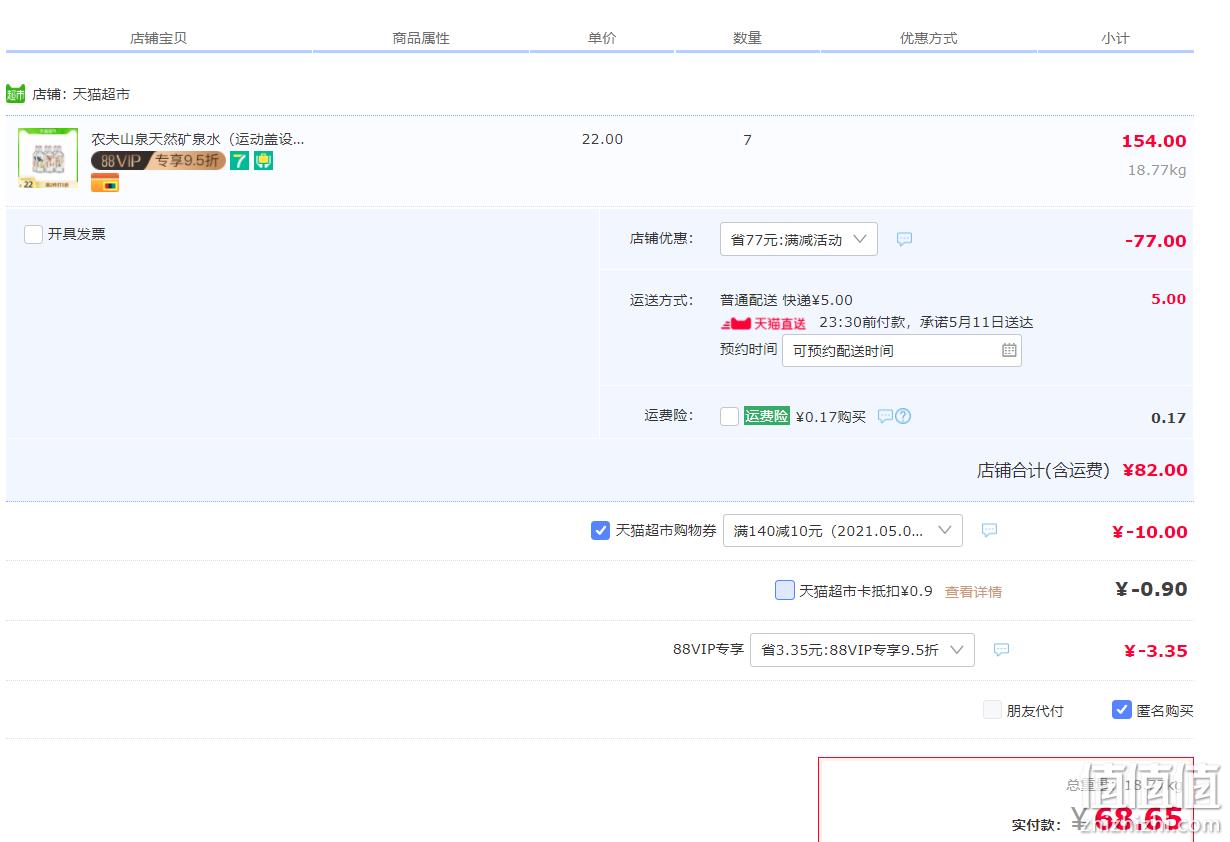The height and width of the screenshot is (842, 1230).
Task: Open the 农夫山泉 product thumbnail image
Action: (x=48, y=158)
